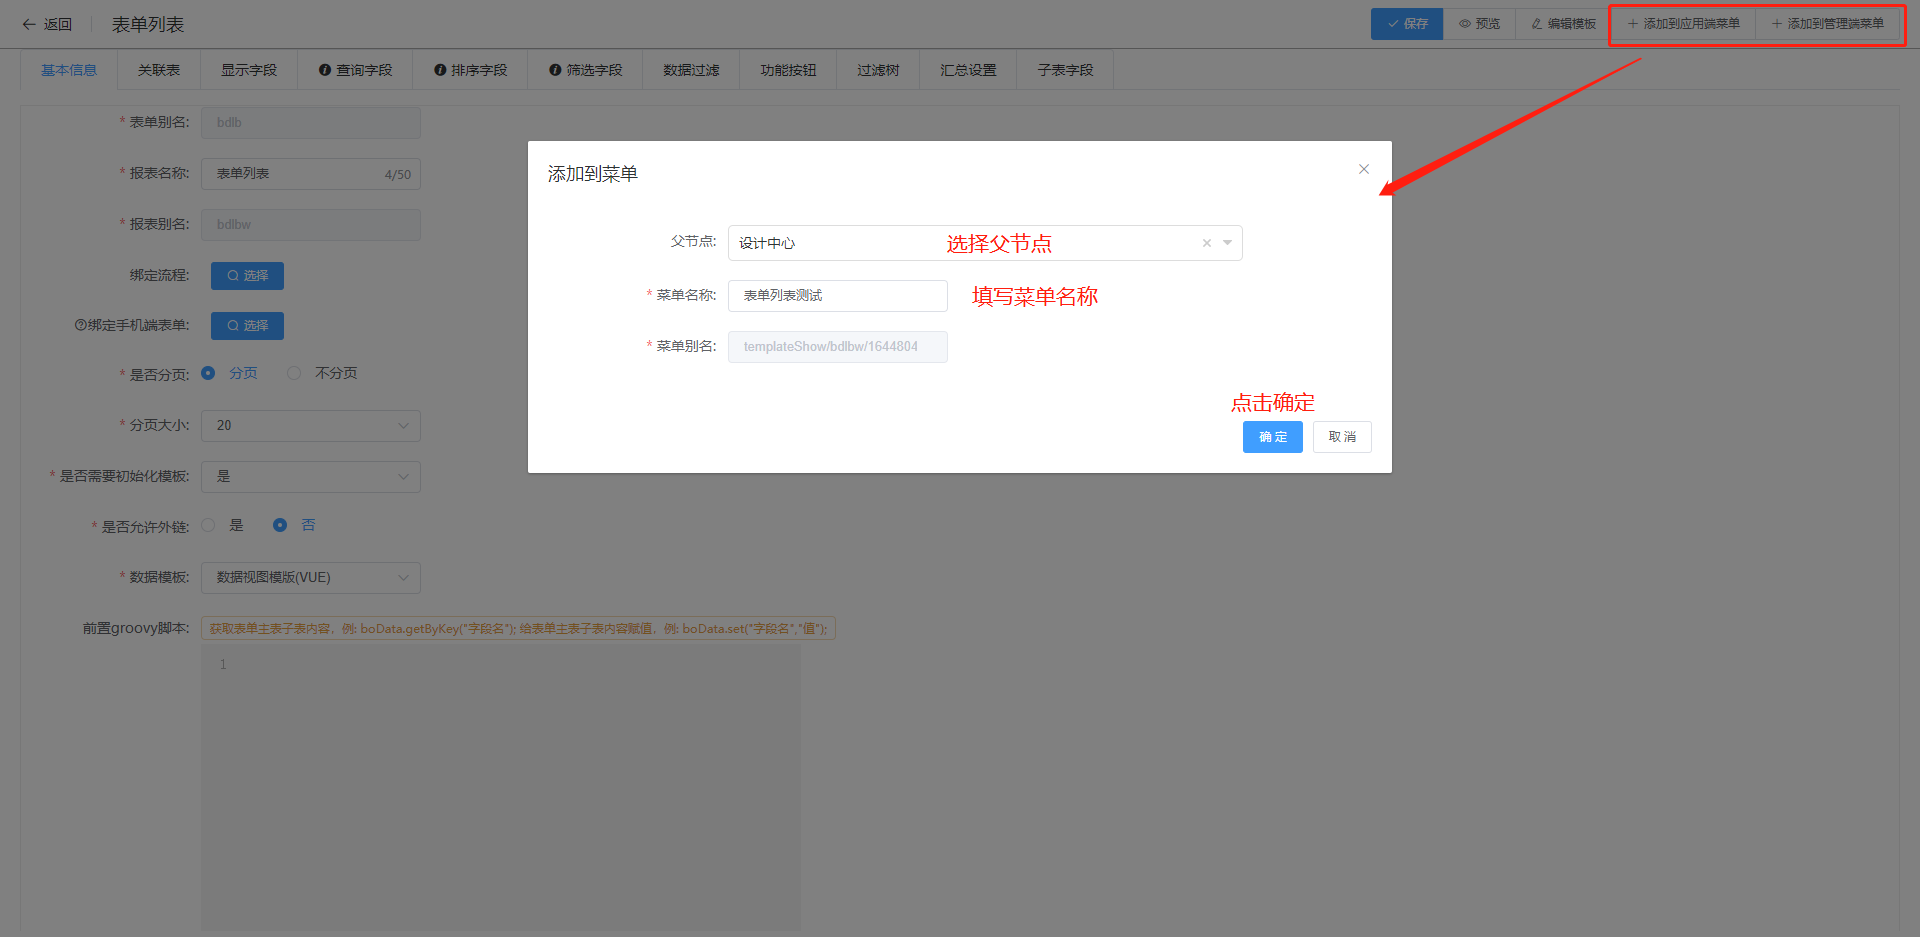Switch to the 显示字段 tab
Screen dimensions: 1920x937
[x=248, y=70]
